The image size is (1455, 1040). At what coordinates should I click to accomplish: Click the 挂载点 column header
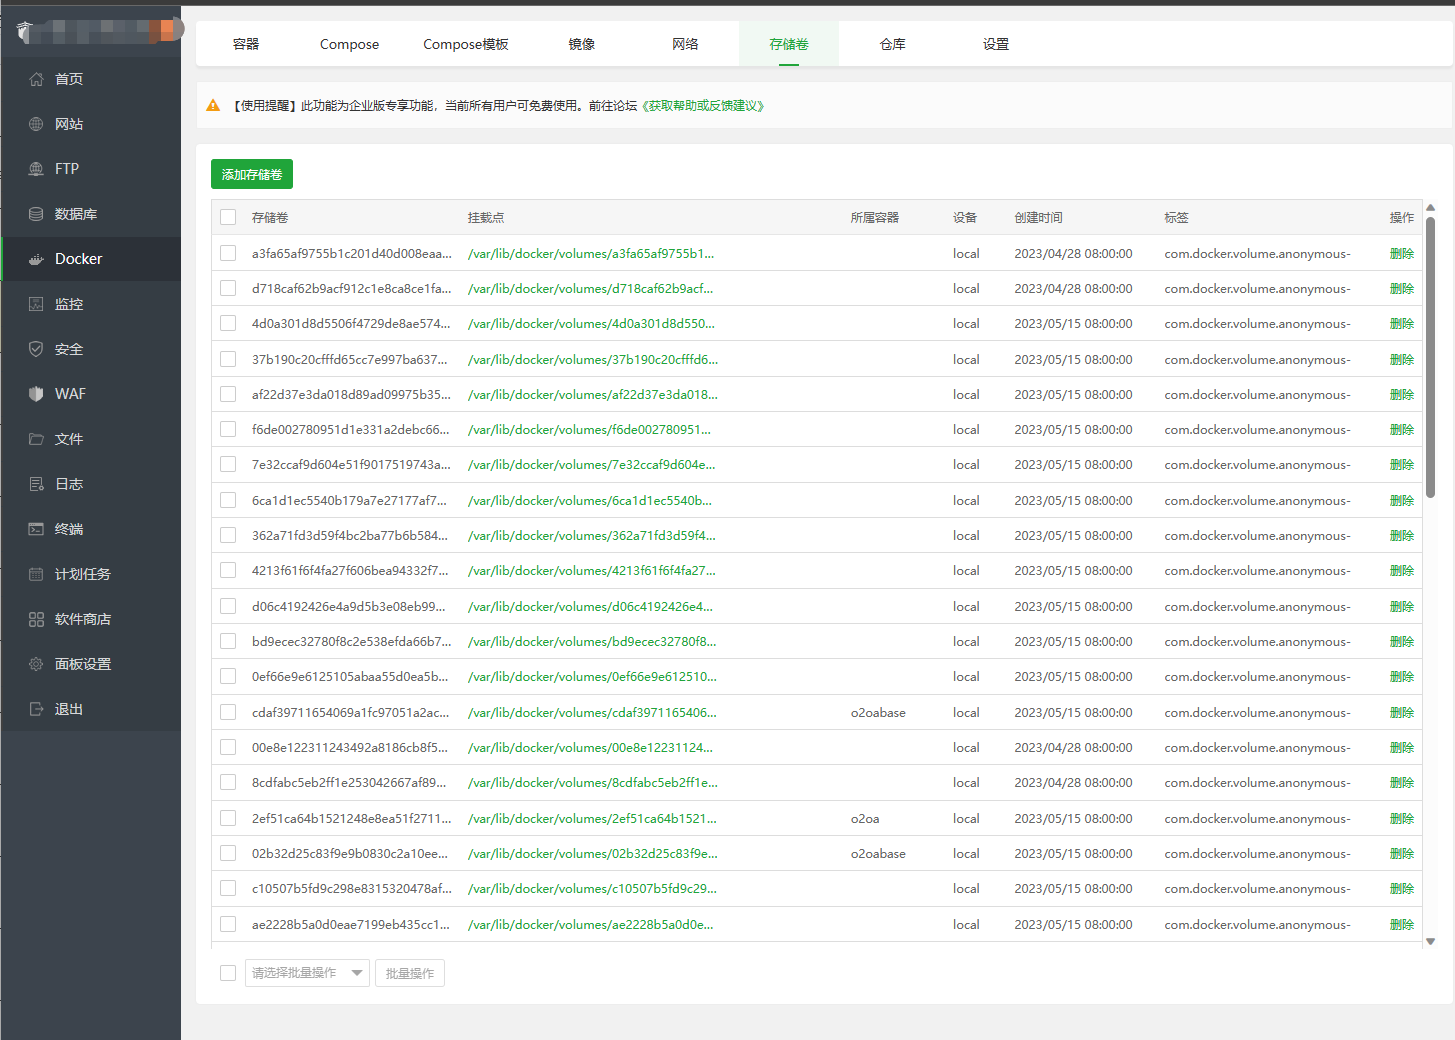[486, 217]
